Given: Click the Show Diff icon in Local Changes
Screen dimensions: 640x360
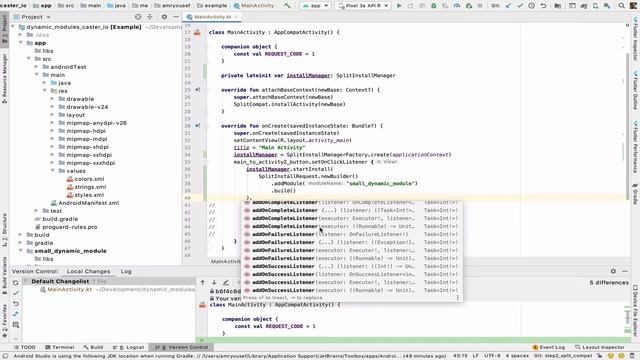Looking at the screenshot, I should point(16,314).
